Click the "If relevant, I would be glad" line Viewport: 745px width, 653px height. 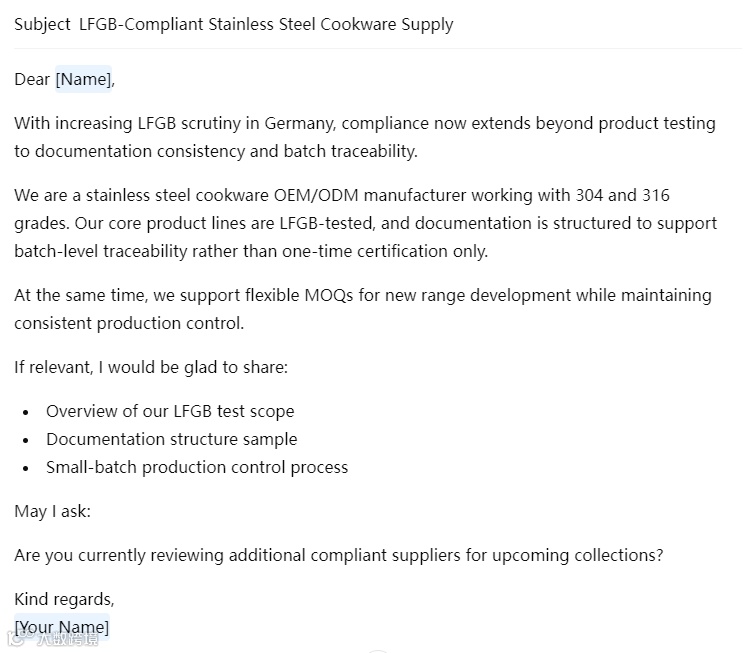[x=151, y=367]
